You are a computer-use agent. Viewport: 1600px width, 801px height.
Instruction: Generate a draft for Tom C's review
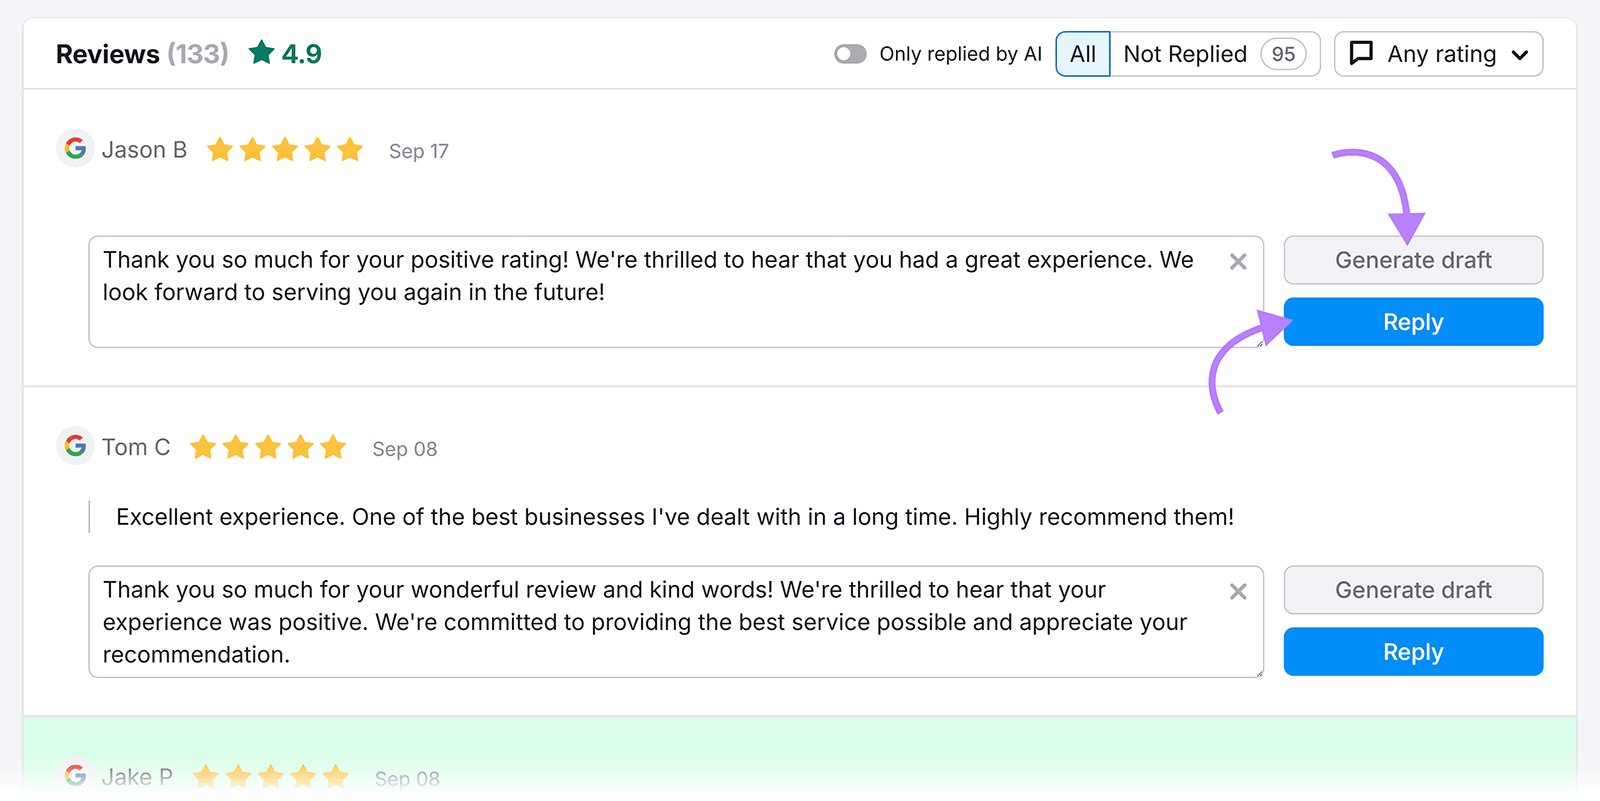pos(1412,590)
